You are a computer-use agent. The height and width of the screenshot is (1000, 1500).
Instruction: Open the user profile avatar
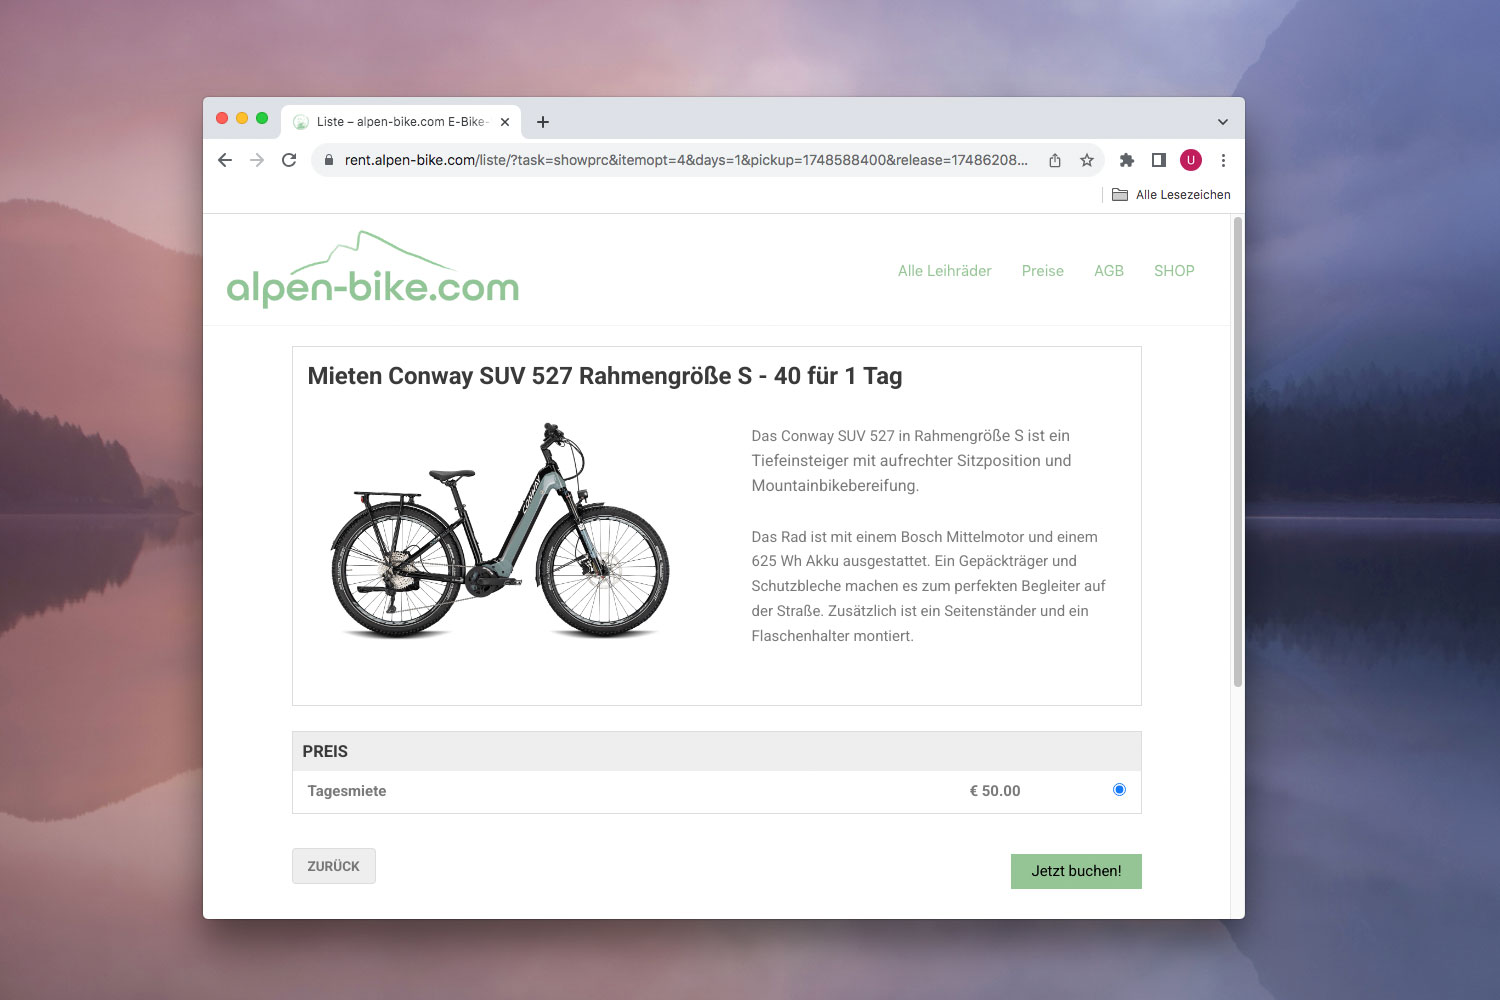(x=1191, y=160)
